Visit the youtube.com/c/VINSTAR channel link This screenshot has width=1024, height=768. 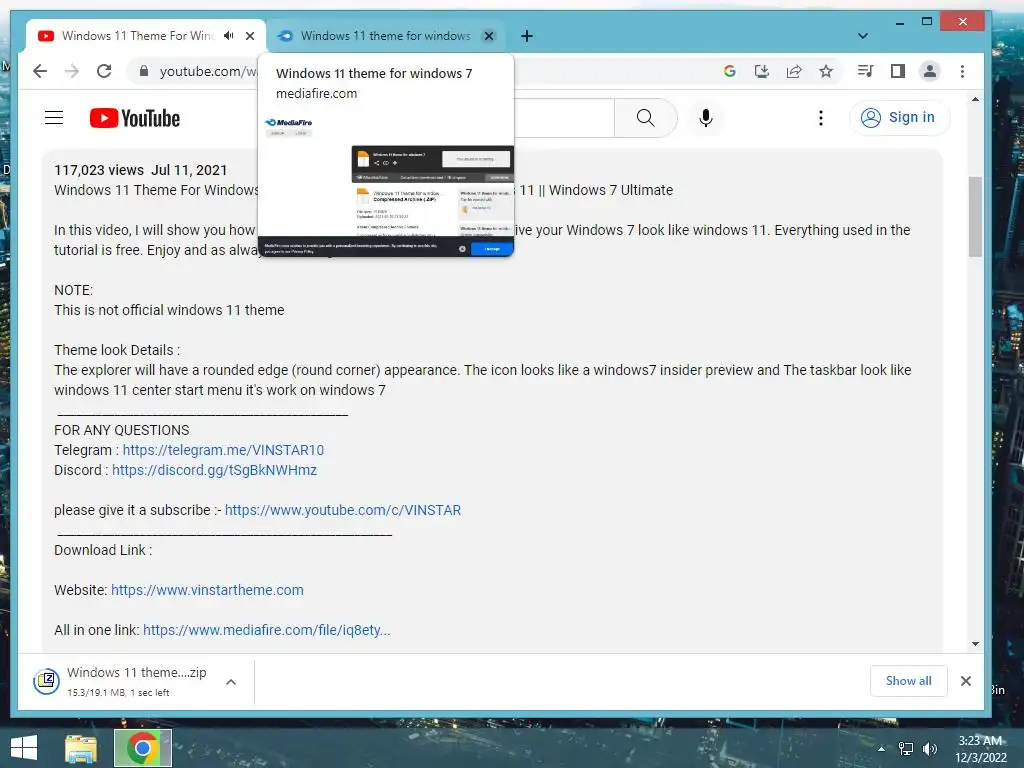point(343,510)
